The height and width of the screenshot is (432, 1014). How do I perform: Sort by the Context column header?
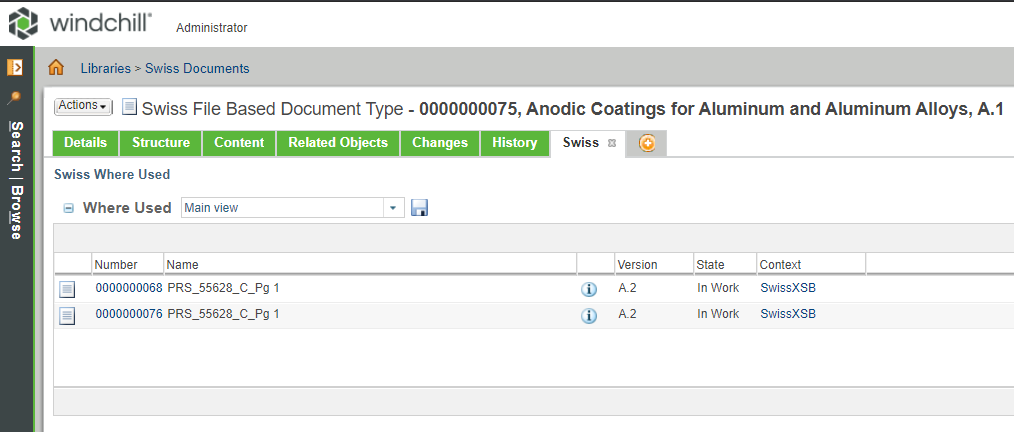coord(811,265)
